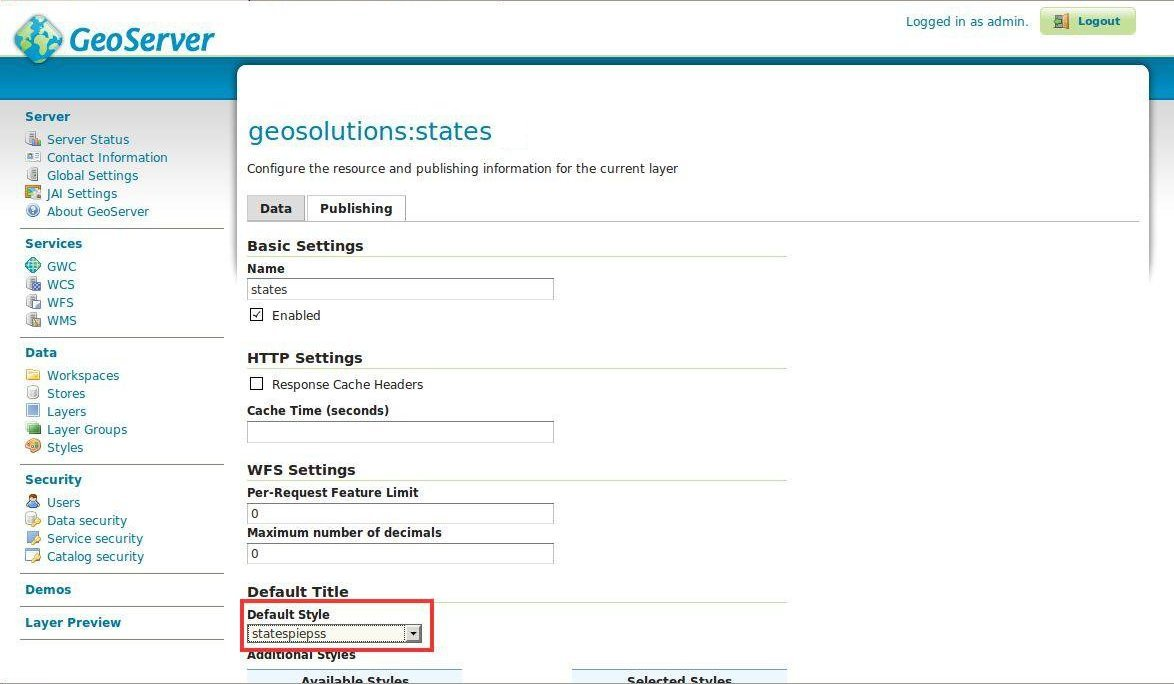Click the Users icon under Security
The height and width of the screenshot is (684, 1174).
[x=33, y=501]
